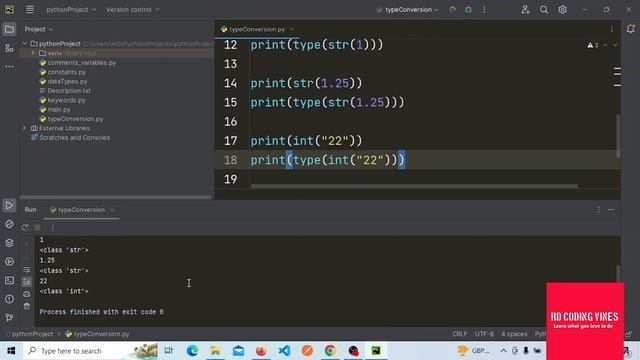Expand the venv folder
The height and width of the screenshot is (360, 640).
[x=33, y=53]
